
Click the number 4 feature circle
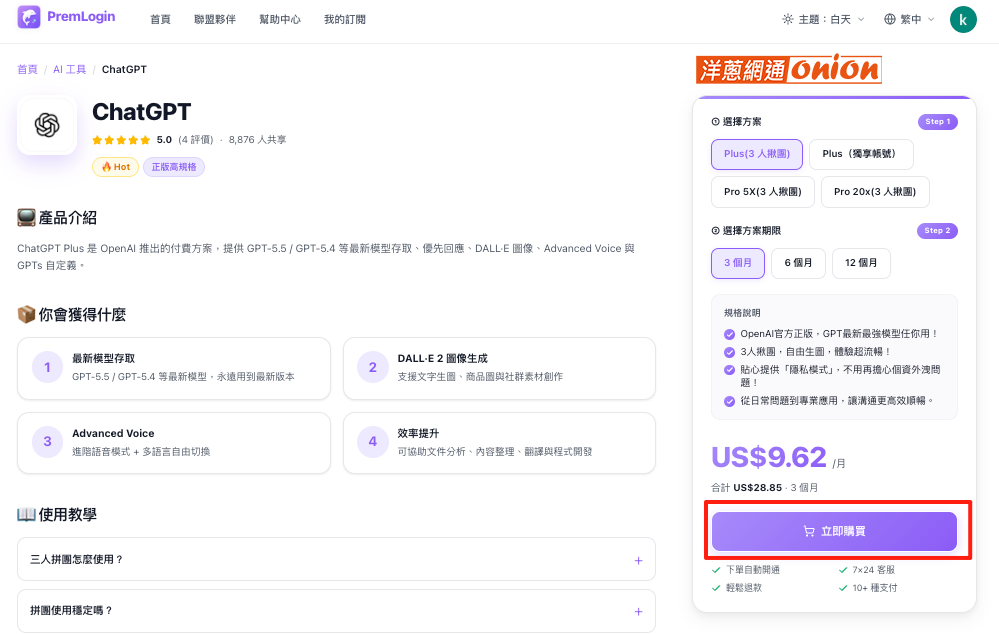373,442
